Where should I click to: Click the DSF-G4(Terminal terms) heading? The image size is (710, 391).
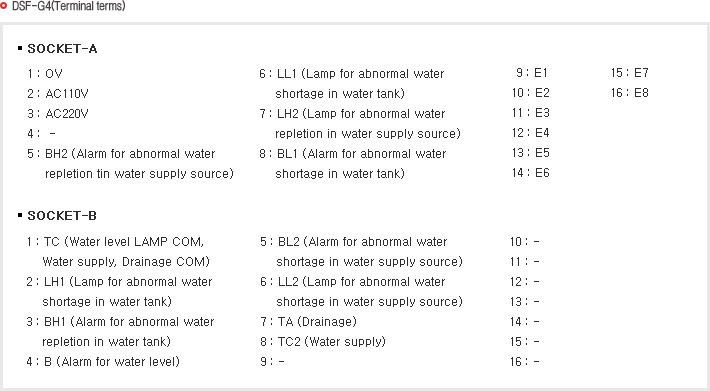click(x=68, y=6)
